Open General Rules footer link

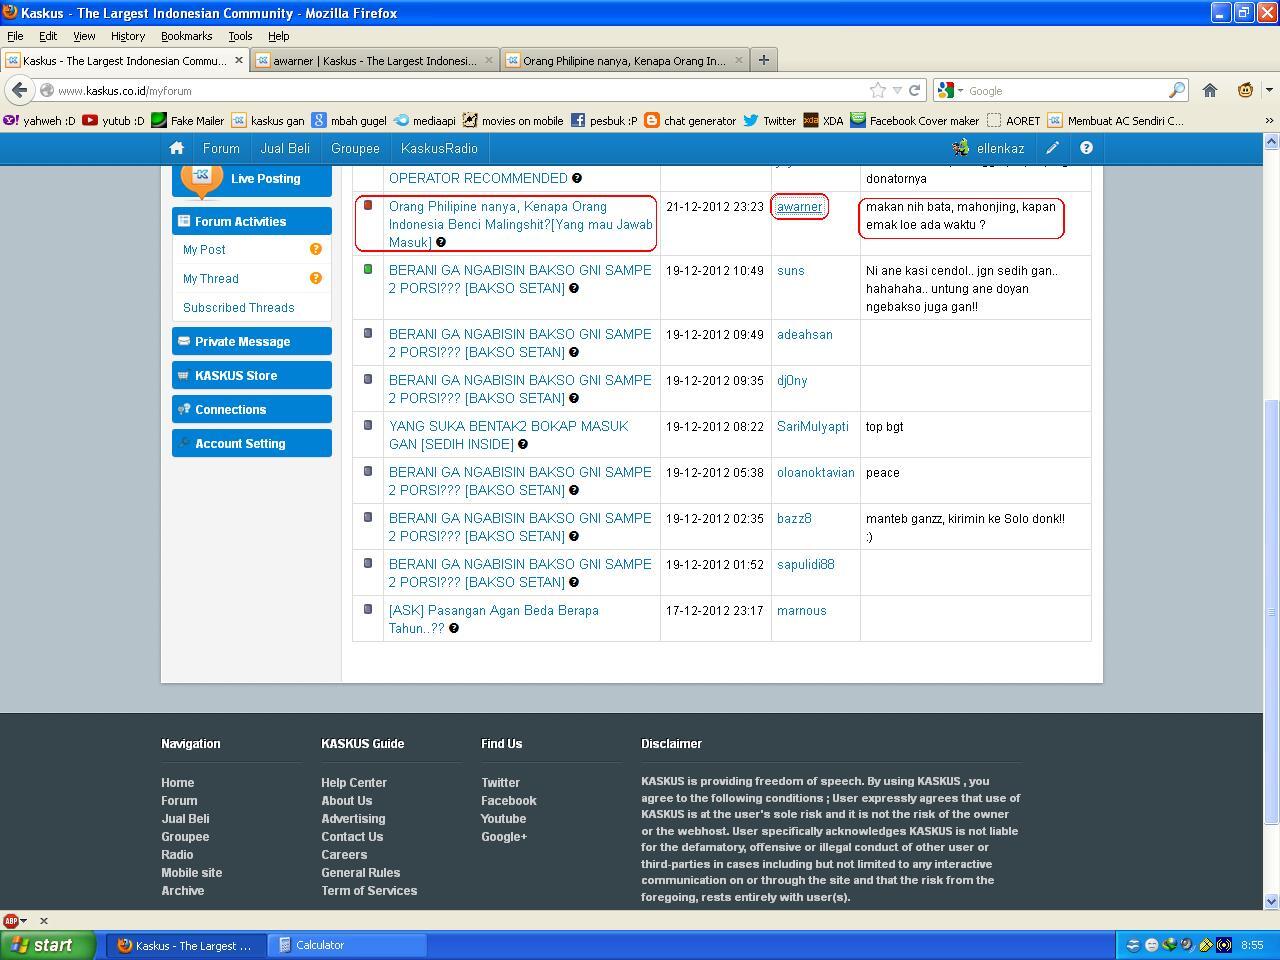tap(360, 873)
